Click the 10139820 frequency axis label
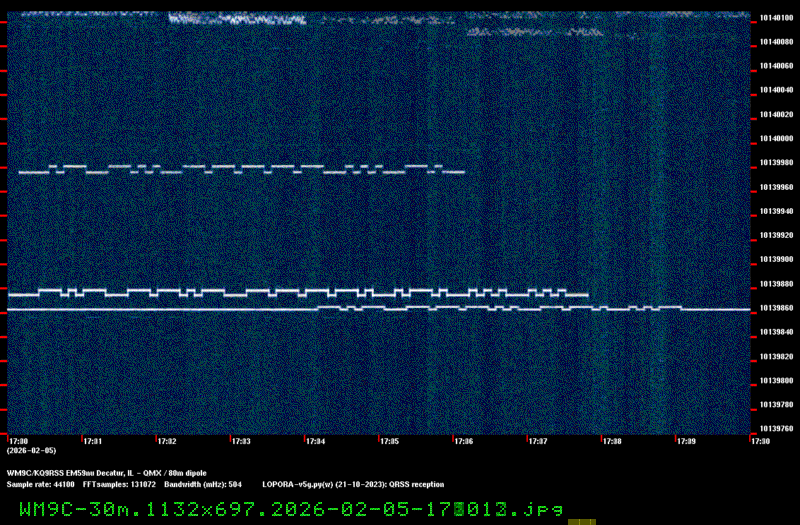 click(776, 357)
